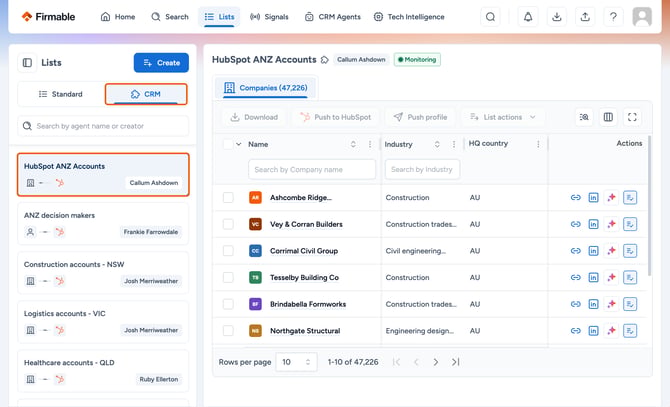The height and width of the screenshot is (407, 670).
Task: Focus Search by agent name field
Action: coord(103,126)
